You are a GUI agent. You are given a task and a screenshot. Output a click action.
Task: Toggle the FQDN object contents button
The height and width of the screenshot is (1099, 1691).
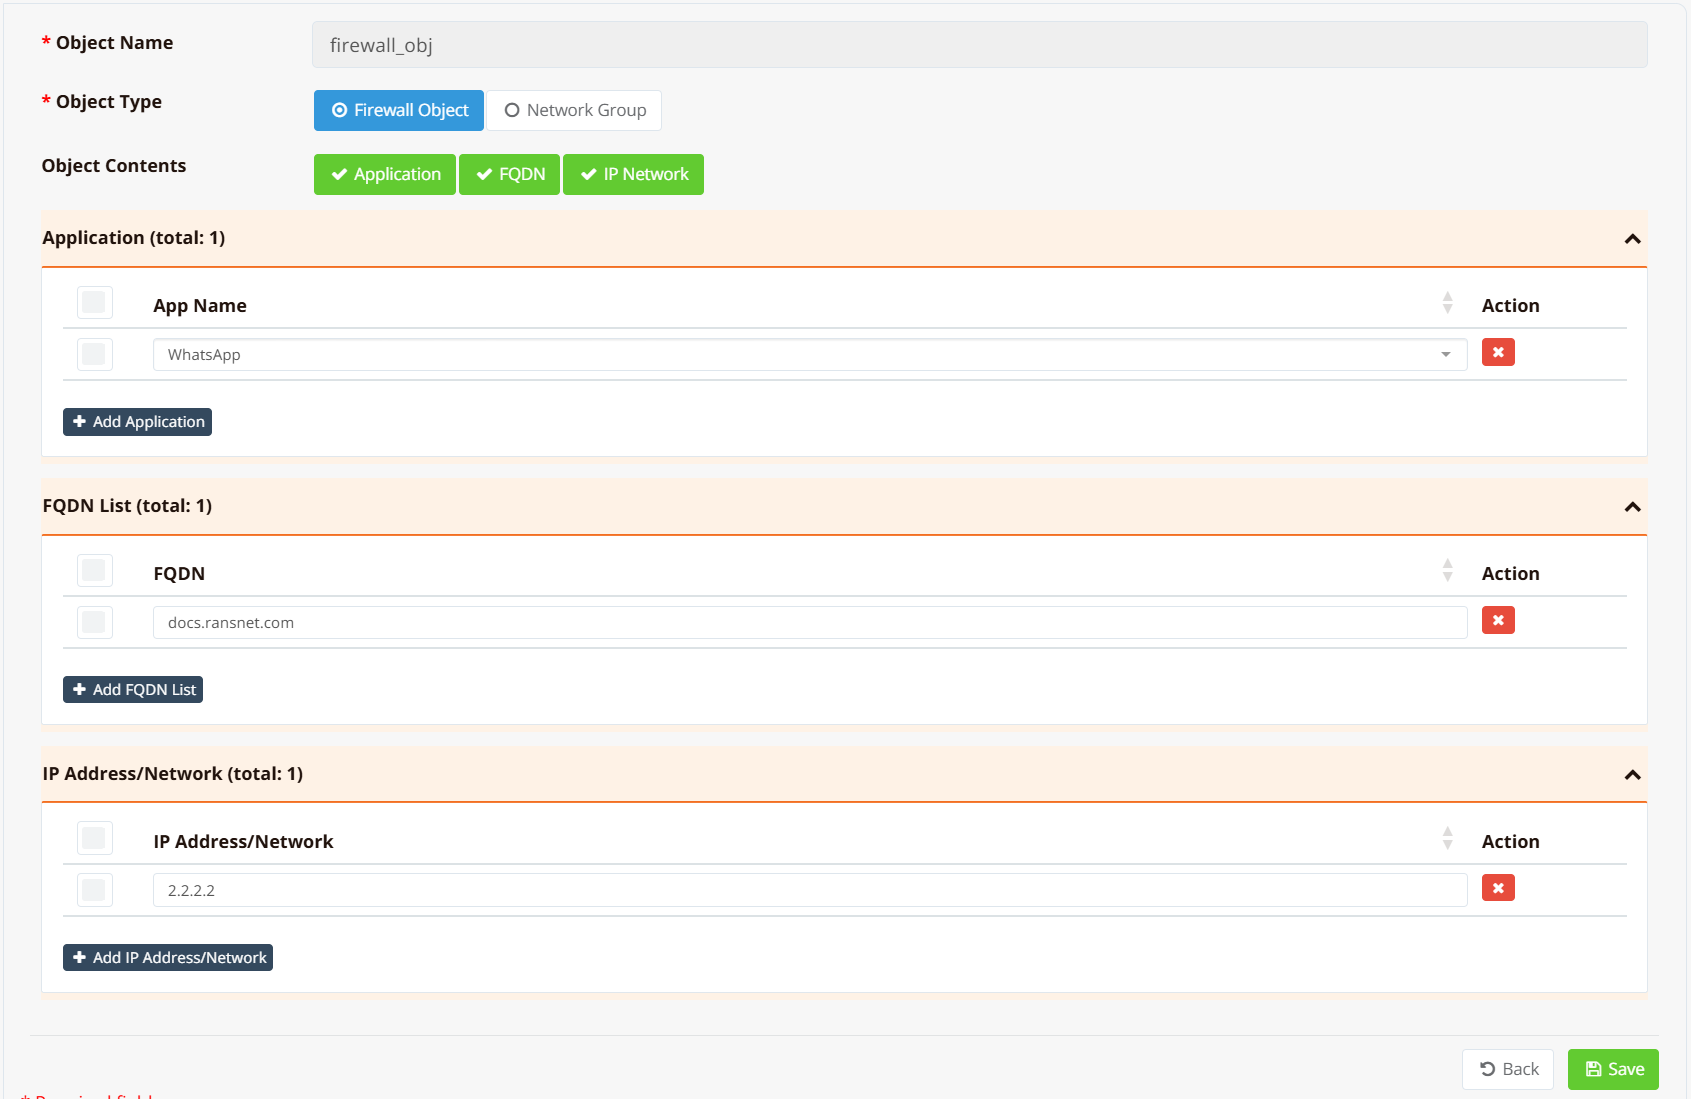510,175
